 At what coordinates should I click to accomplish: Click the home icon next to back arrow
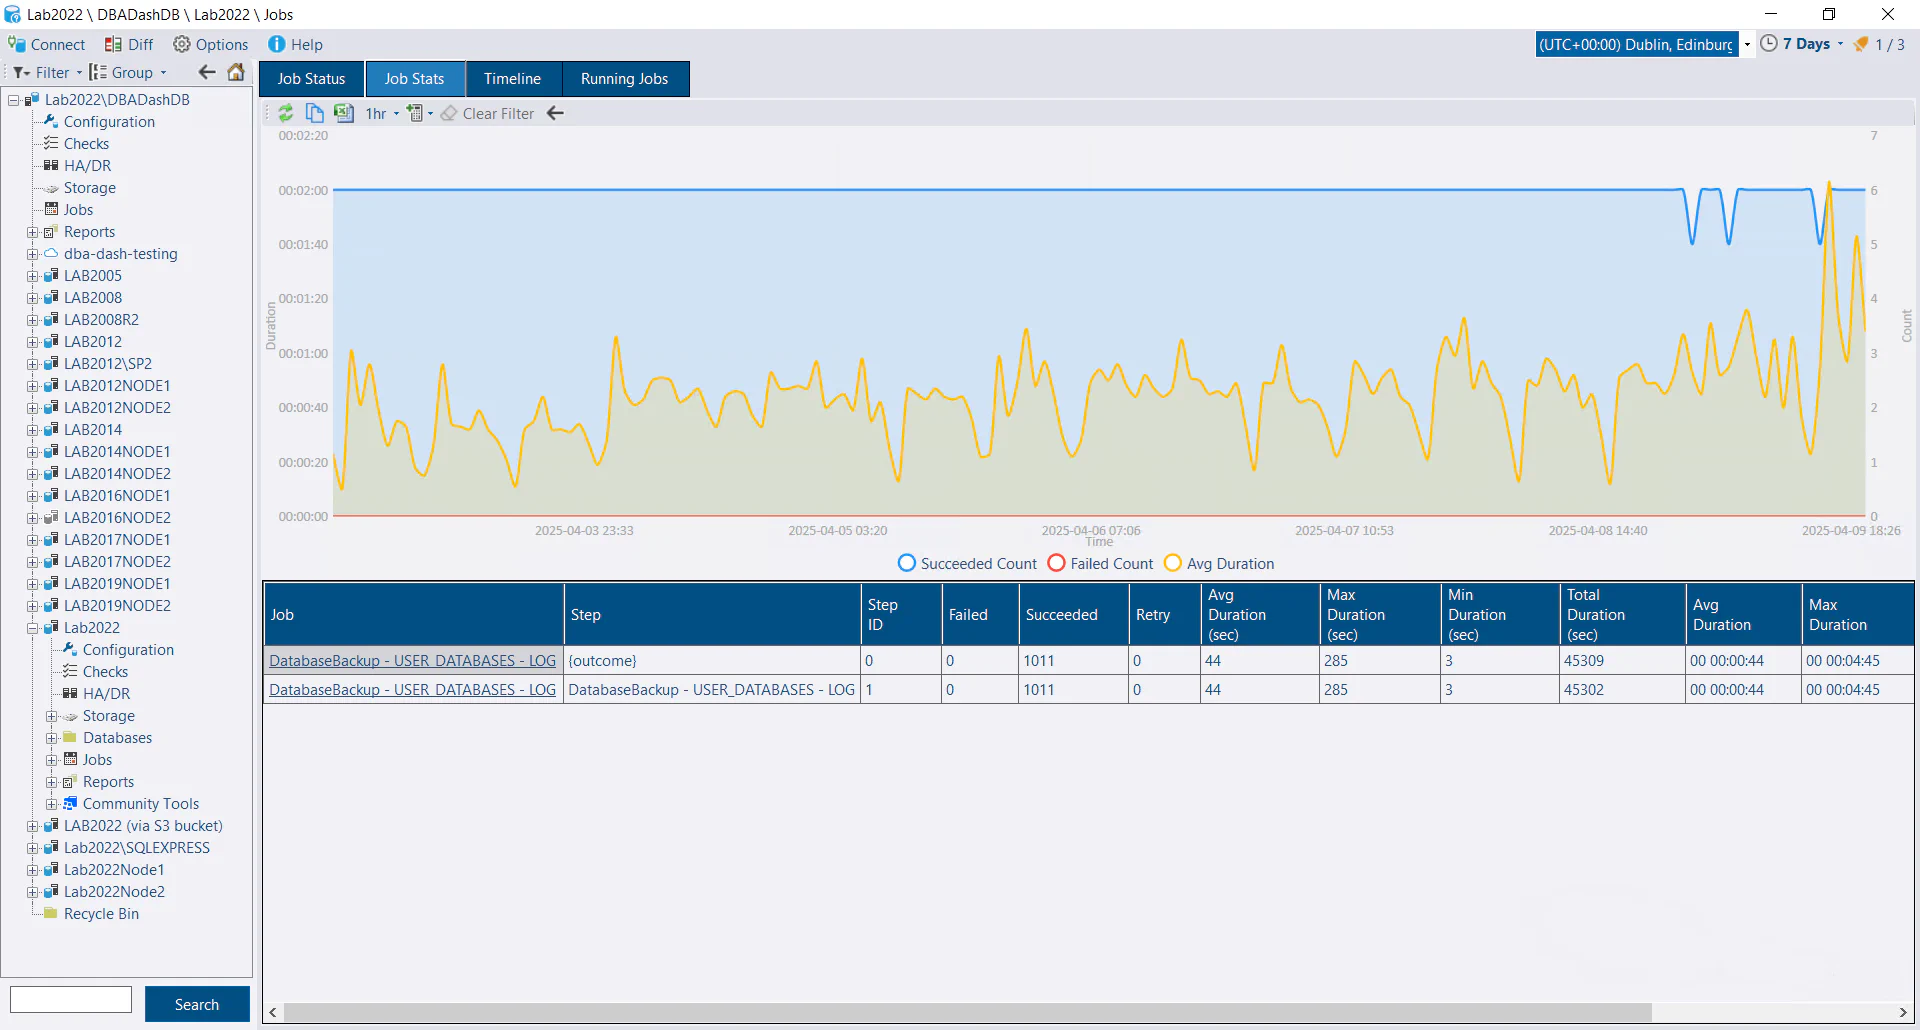click(236, 72)
